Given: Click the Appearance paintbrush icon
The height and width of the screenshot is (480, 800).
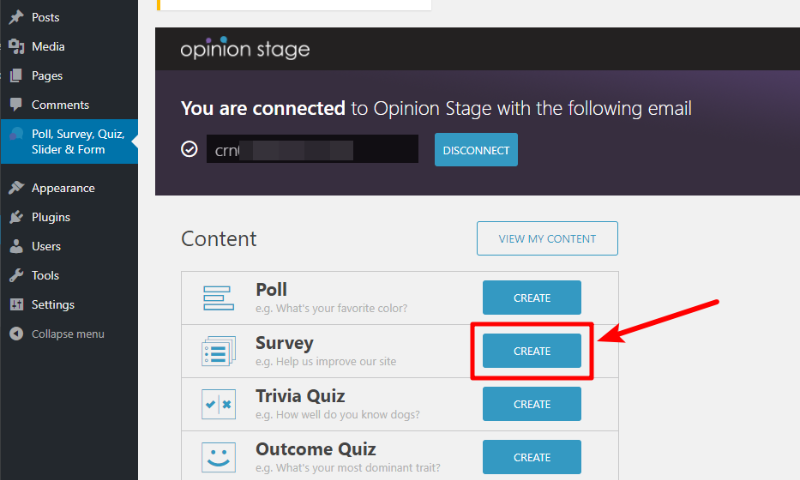Looking at the screenshot, I should pyautogui.click(x=16, y=188).
